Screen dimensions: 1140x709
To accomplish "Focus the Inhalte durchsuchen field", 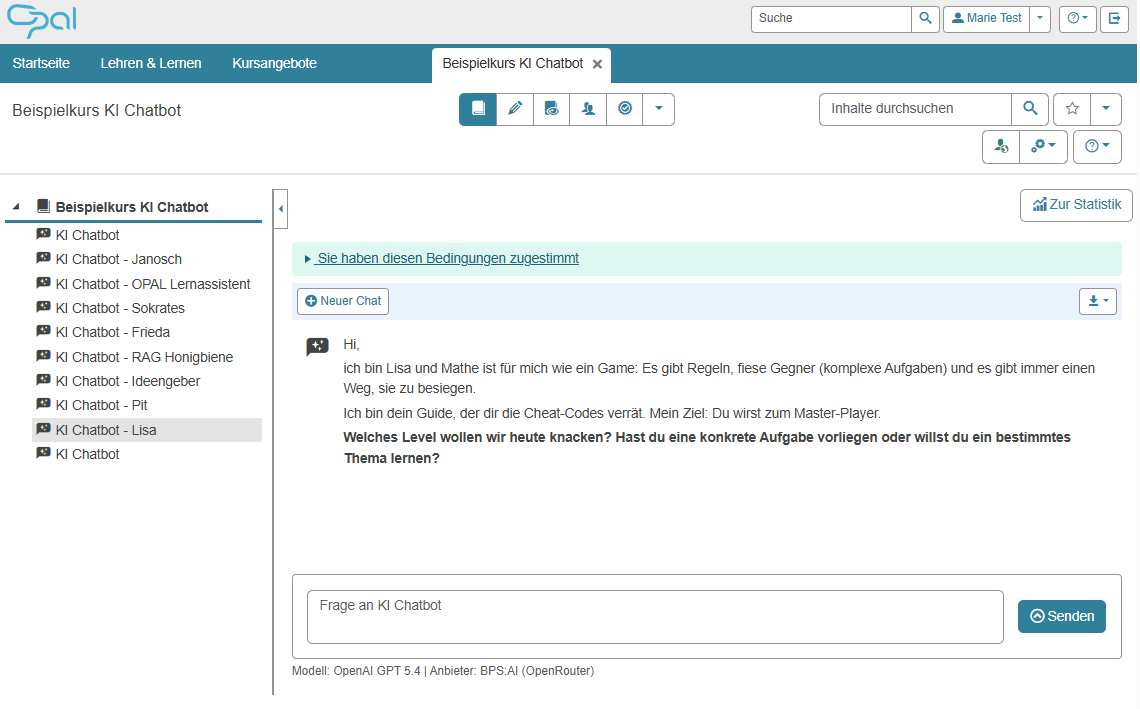I will point(915,109).
